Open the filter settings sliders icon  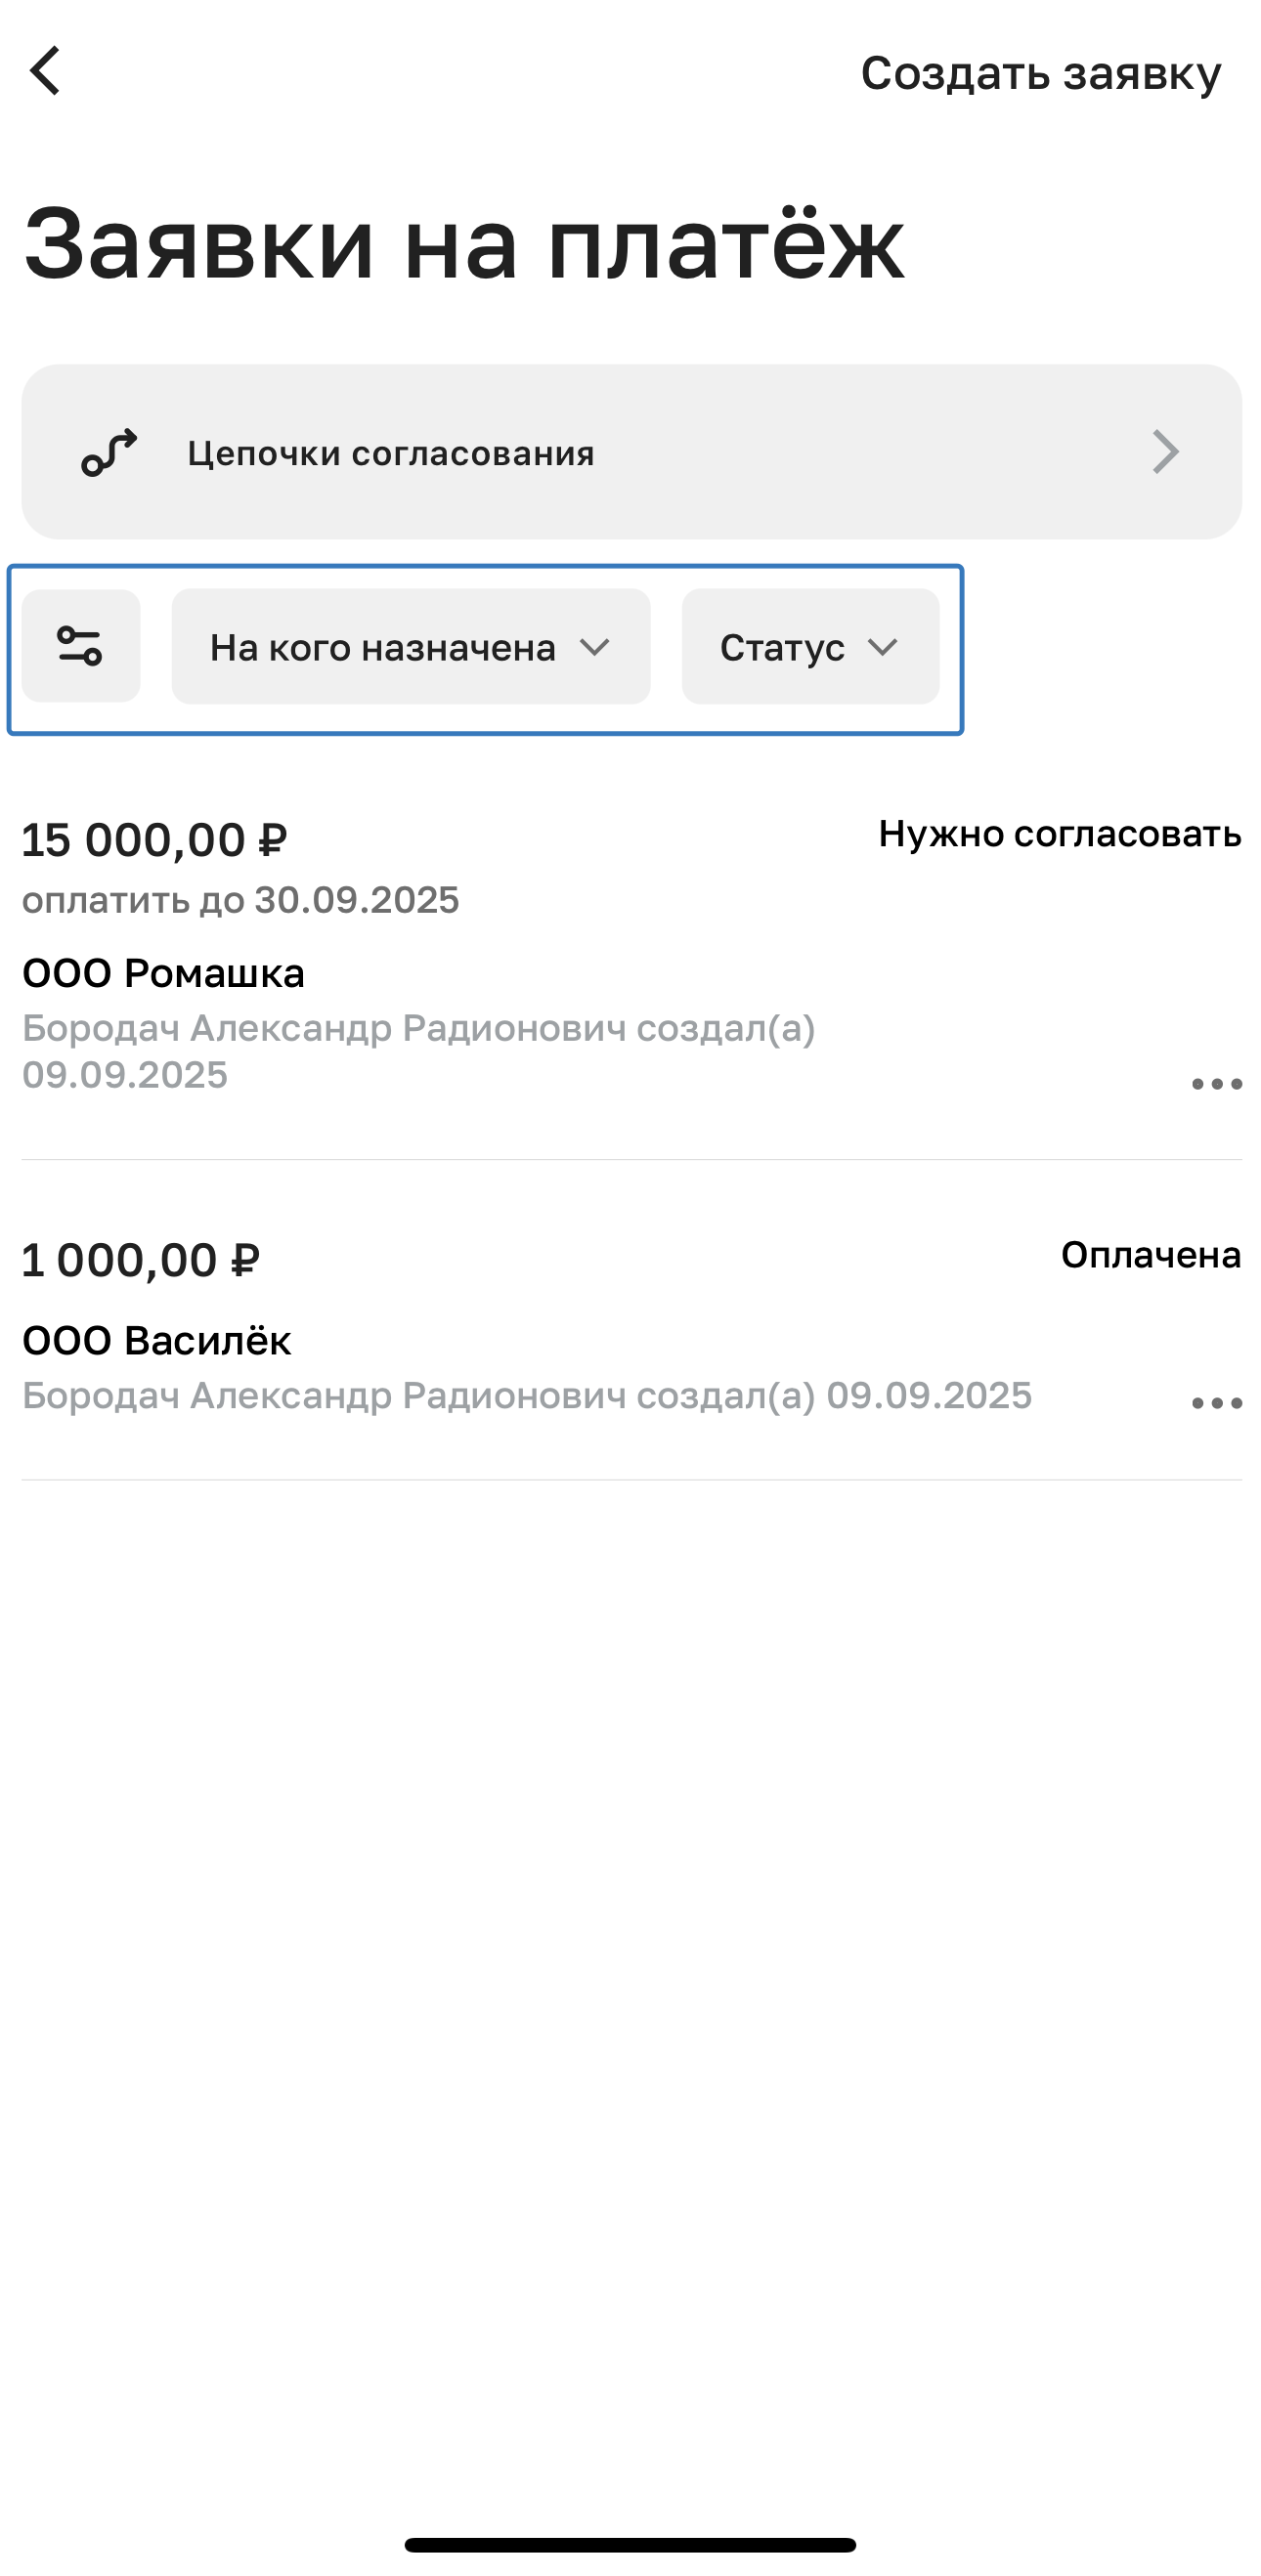80,646
